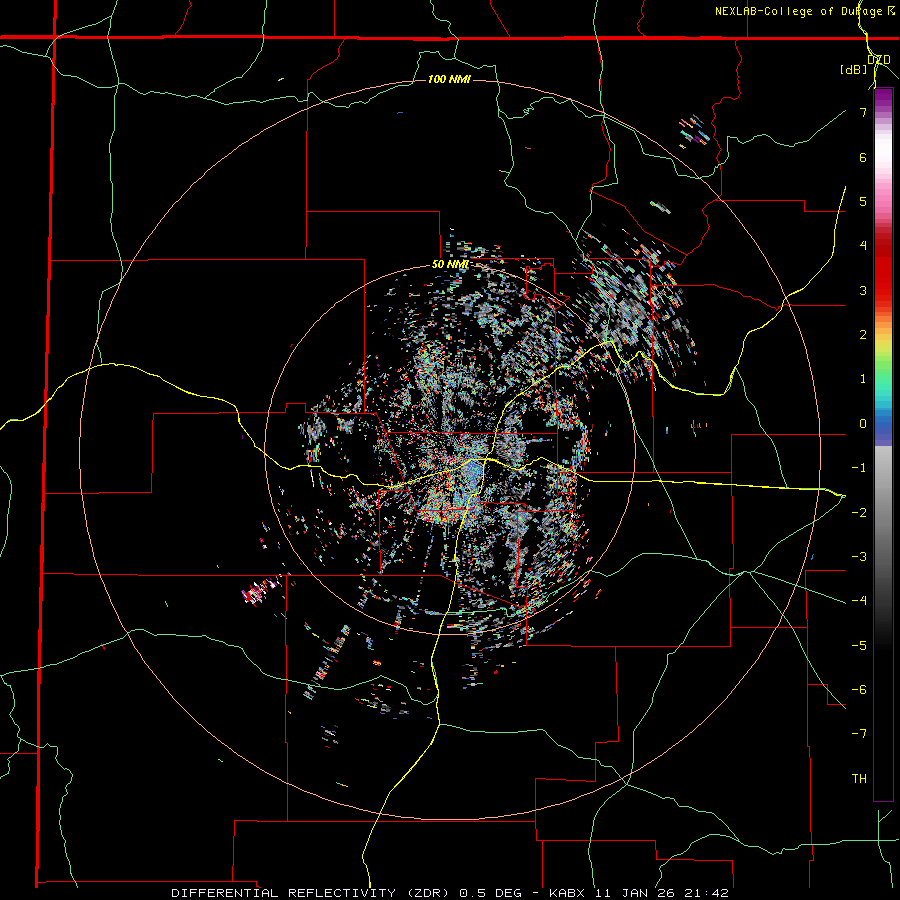Click the "[dB]" unit label
This screenshot has width=900, height=900.
[x=854, y=69]
